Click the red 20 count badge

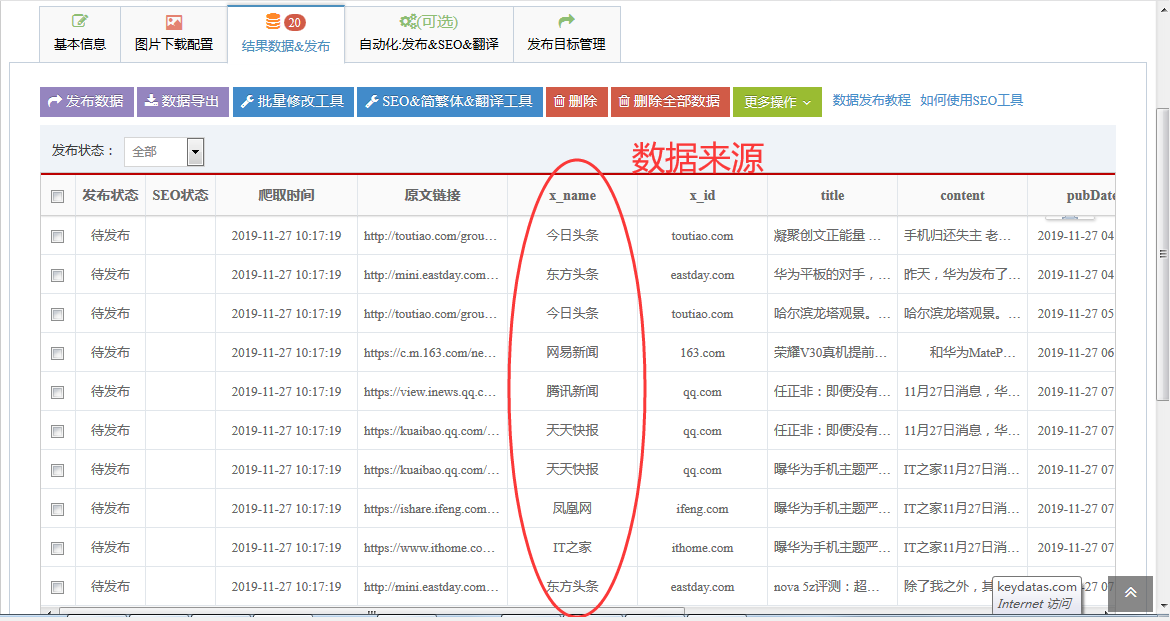tap(294, 22)
